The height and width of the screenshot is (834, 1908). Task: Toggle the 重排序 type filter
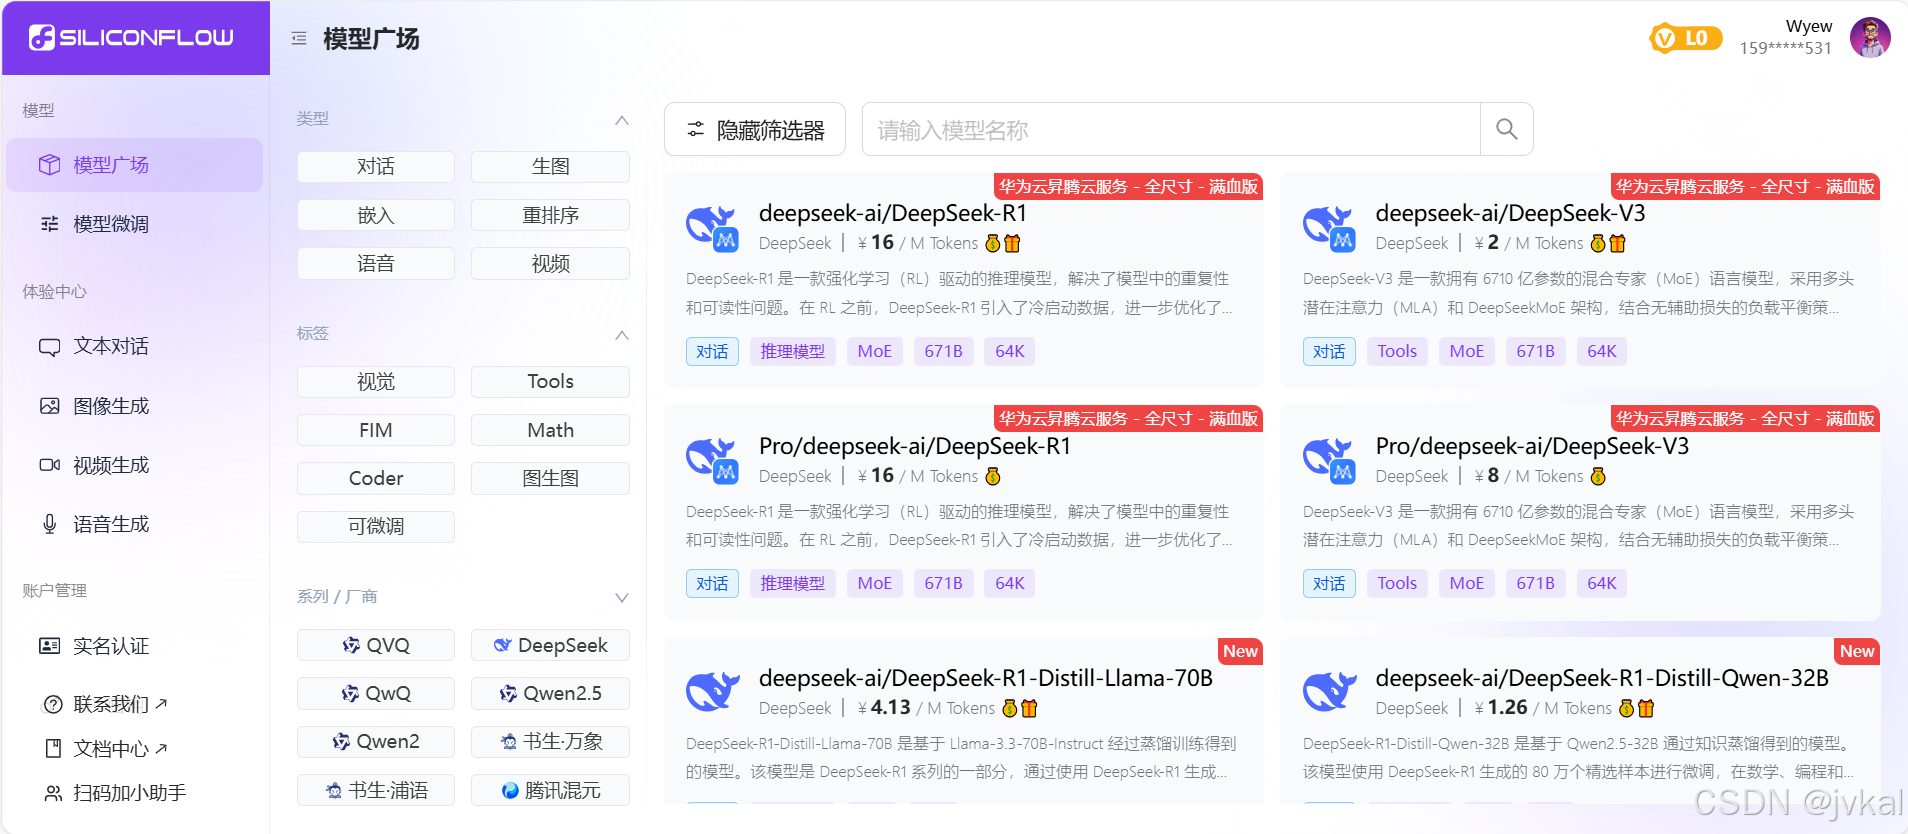coord(550,215)
